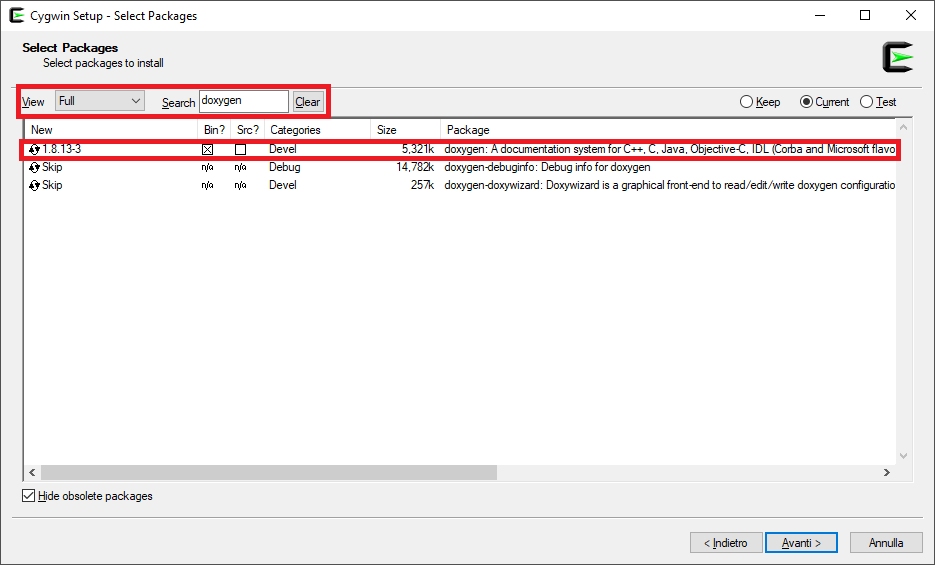
Task: Click the cycle icon on the doxygen-doxywizard row
Action: coord(35,185)
